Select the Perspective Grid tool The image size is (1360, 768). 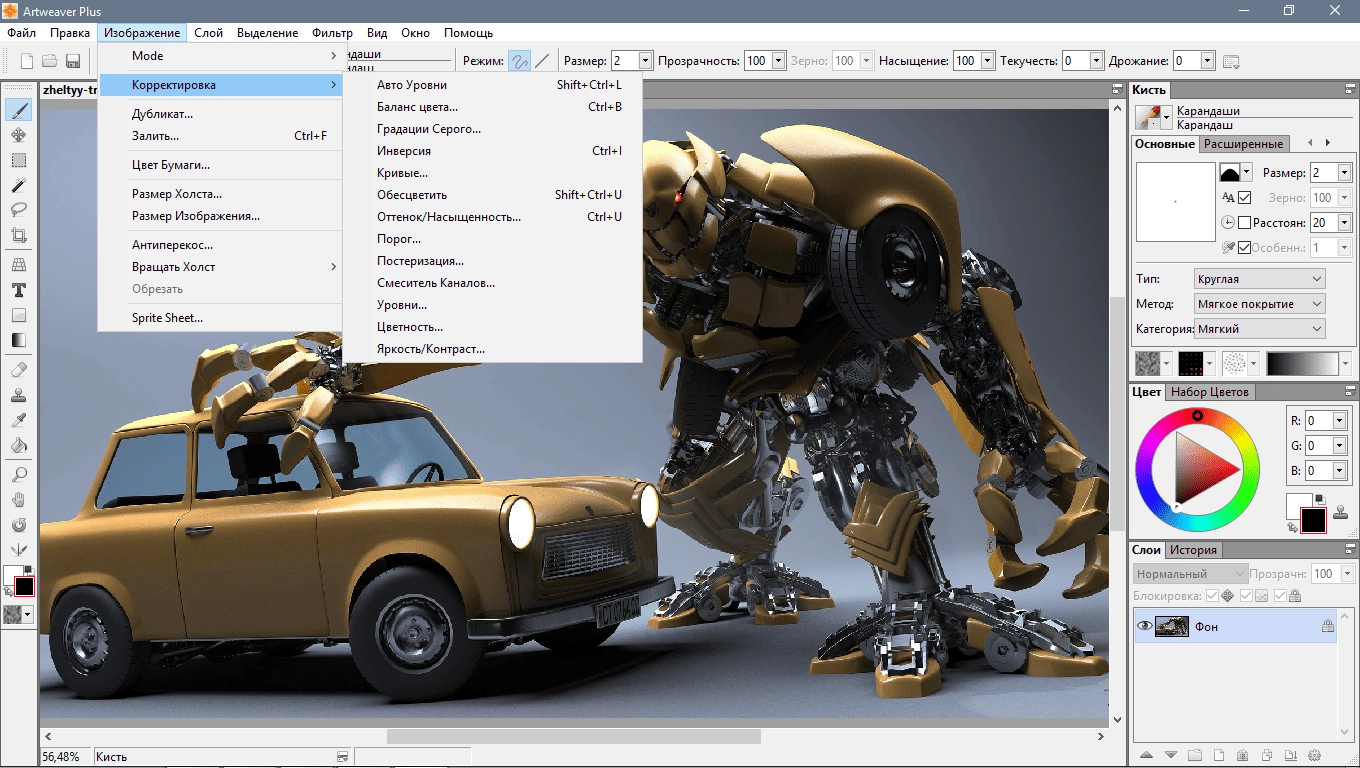pyautogui.click(x=18, y=265)
